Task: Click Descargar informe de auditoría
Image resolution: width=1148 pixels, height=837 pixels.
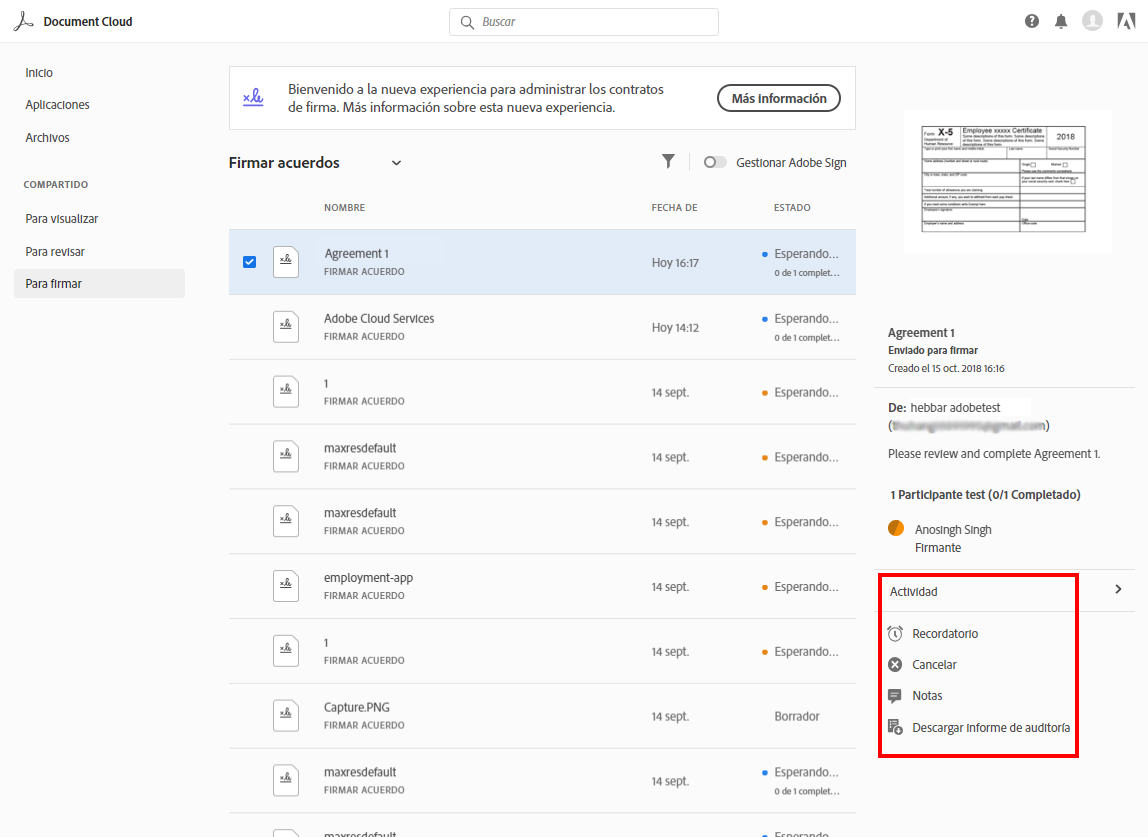Action: (991, 728)
